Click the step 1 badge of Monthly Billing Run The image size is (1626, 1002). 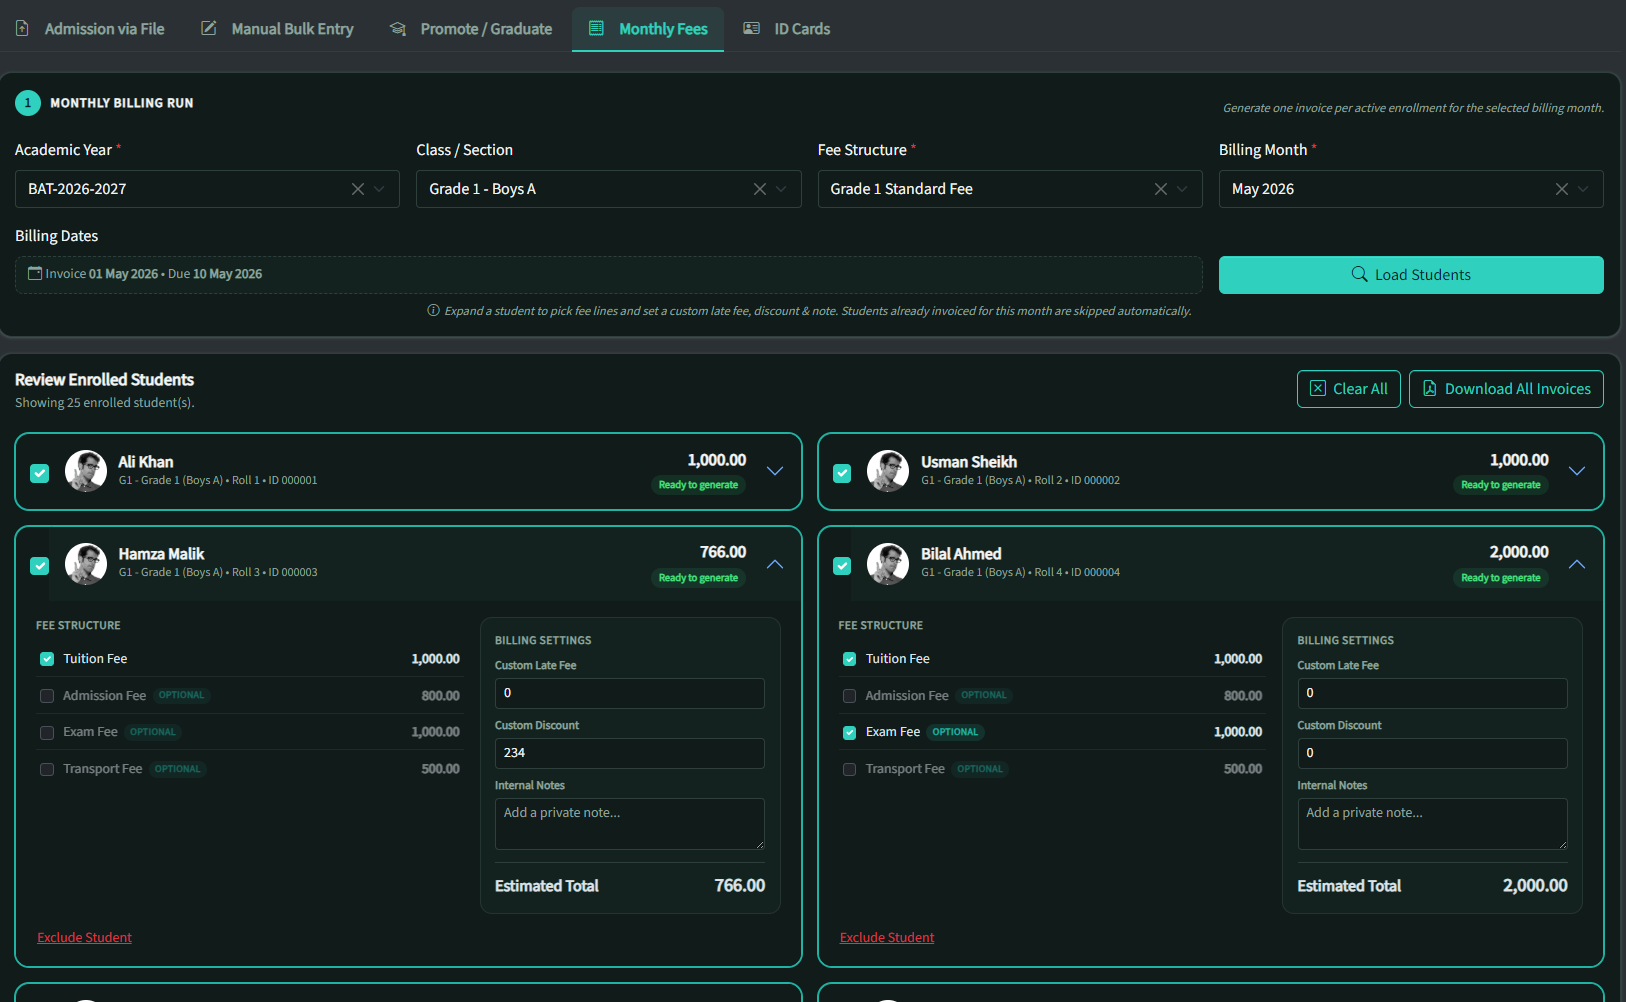point(28,103)
